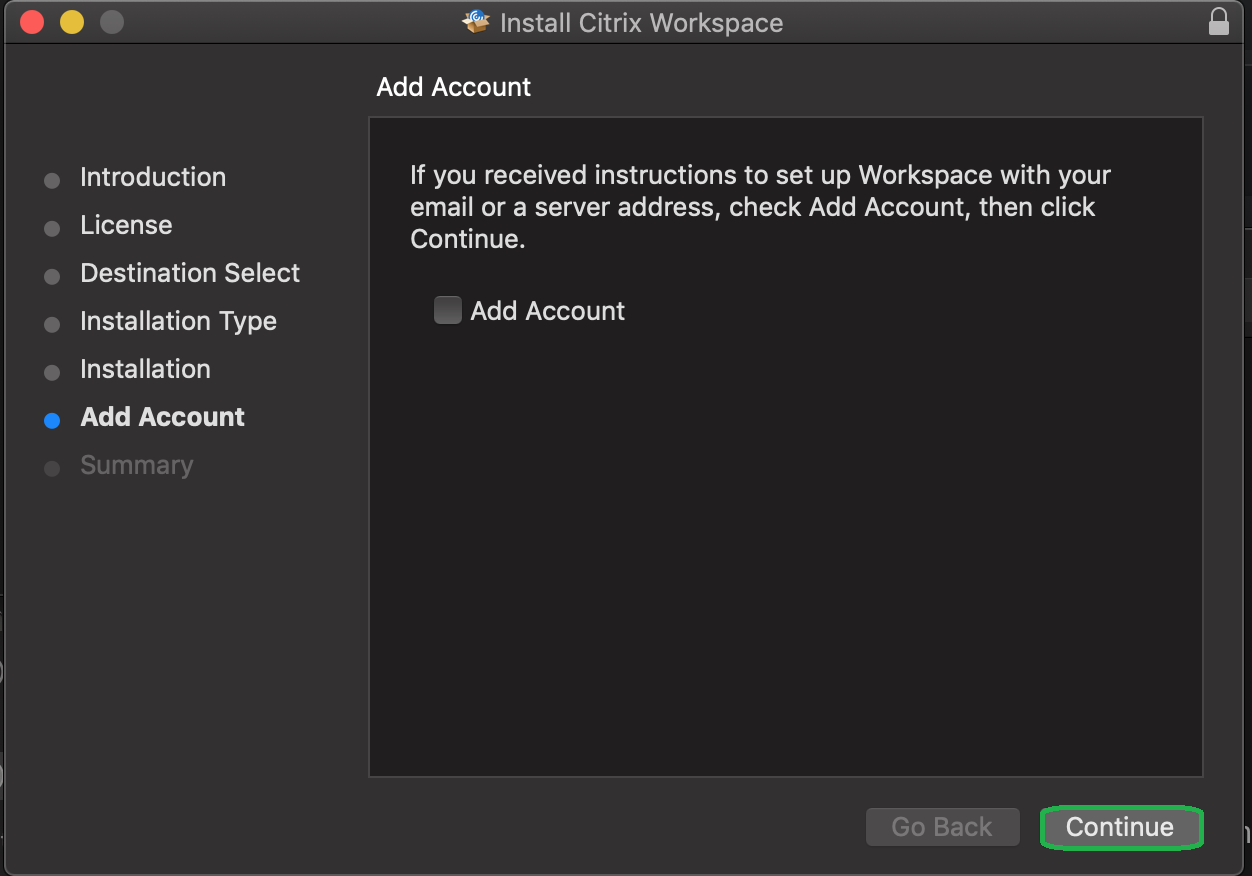
Task: Click the instructions paragraph about Workspace setup
Action: tap(760, 207)
